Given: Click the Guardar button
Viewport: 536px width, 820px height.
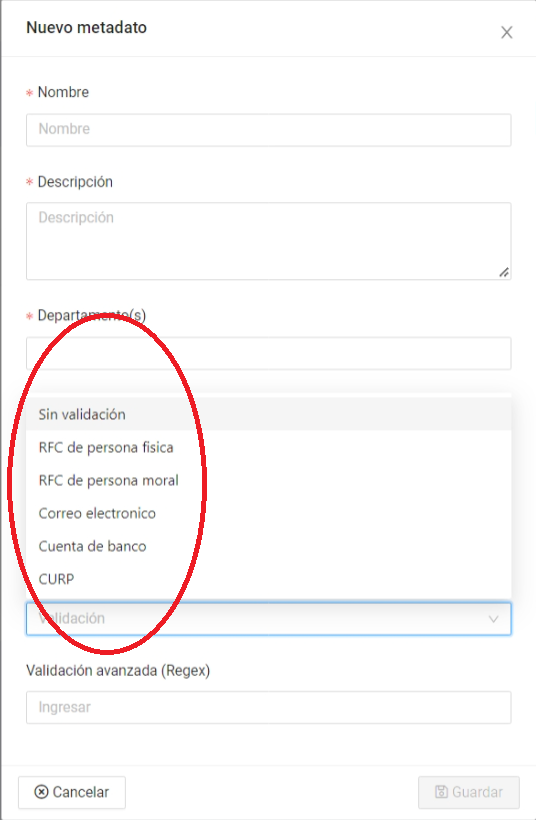Looking at the screenshot, I should click(469, 792).
